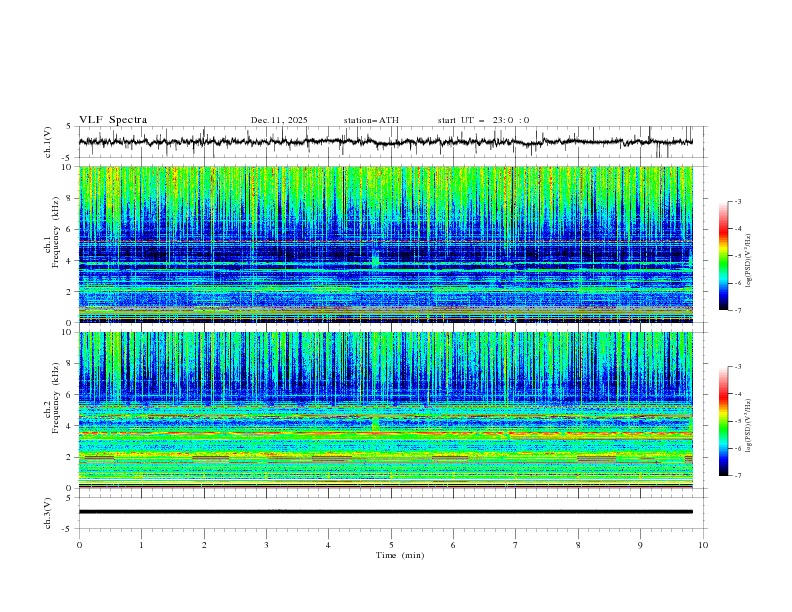This screenshot has width=792, height=612.
Task: Click the 'VLF Spectra' title text
Action: coord(113,120)
